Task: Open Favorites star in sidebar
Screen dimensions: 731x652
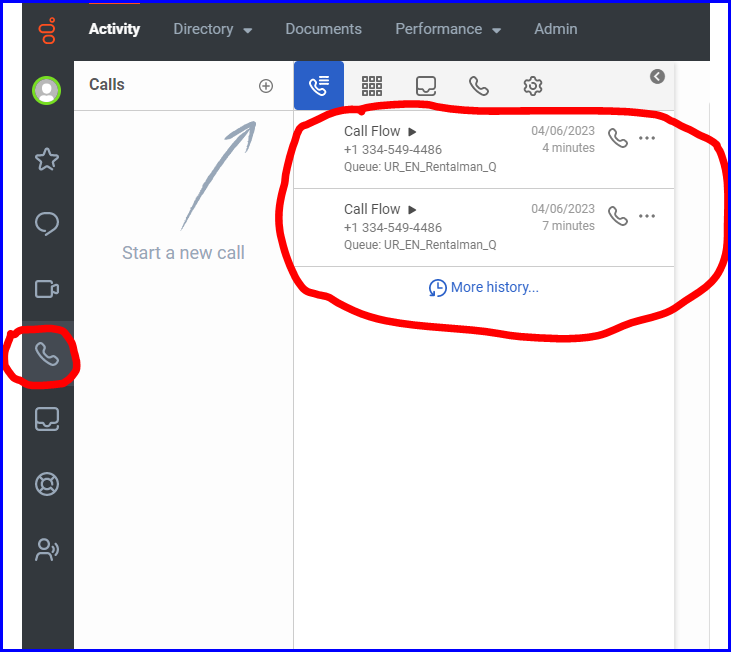Action: click(x=47, y=159)
